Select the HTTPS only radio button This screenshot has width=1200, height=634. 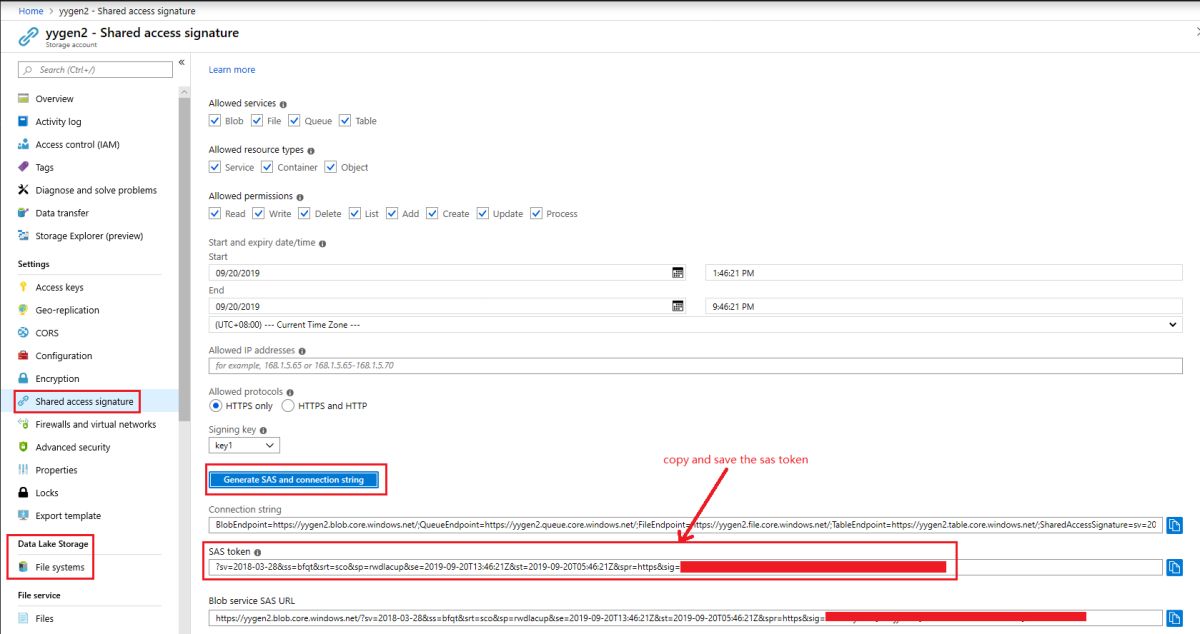(215, 406)
